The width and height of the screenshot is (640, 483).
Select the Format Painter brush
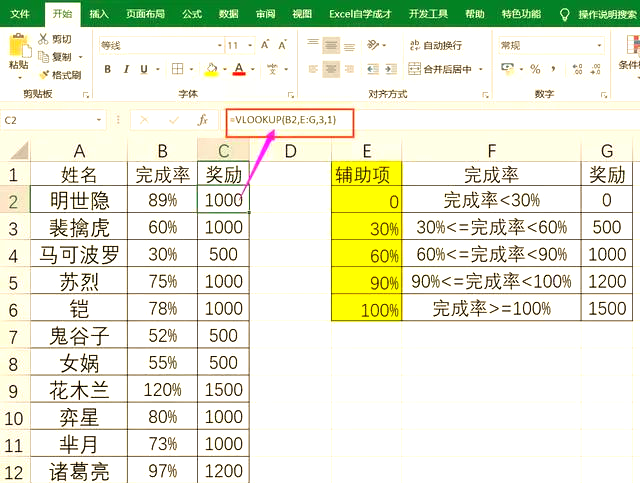[44, 75]
